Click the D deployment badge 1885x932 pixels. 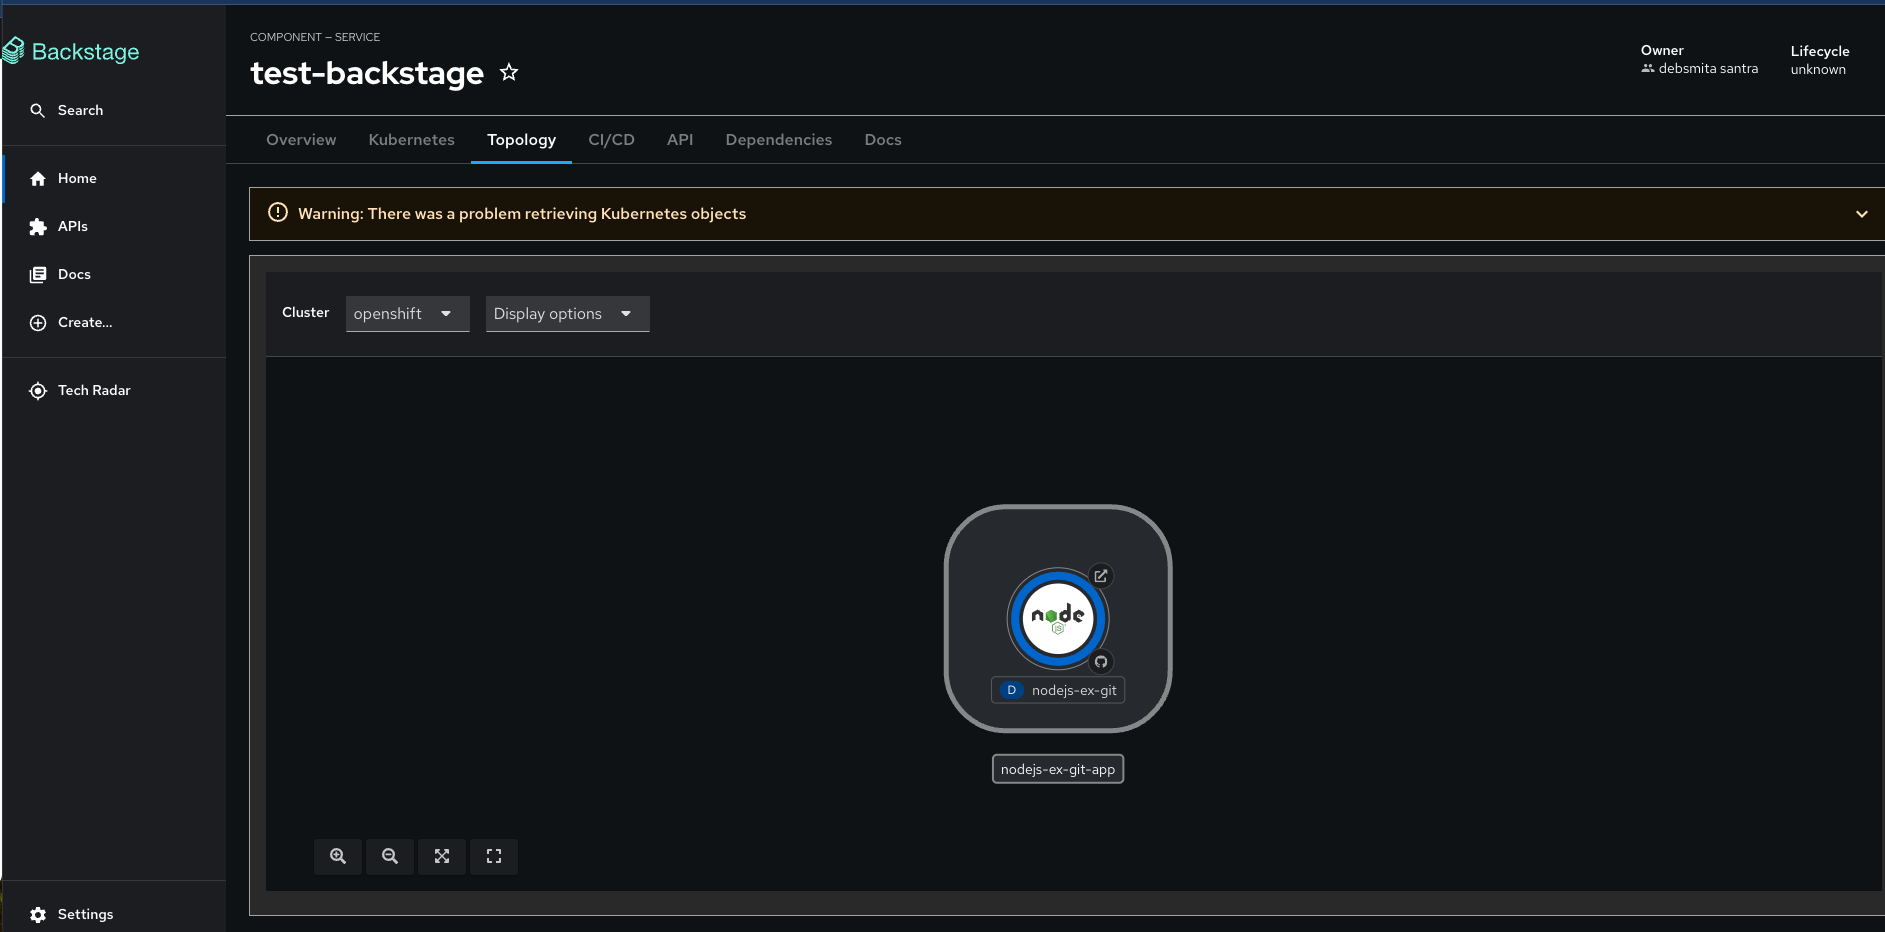(x=1011, y=690)
